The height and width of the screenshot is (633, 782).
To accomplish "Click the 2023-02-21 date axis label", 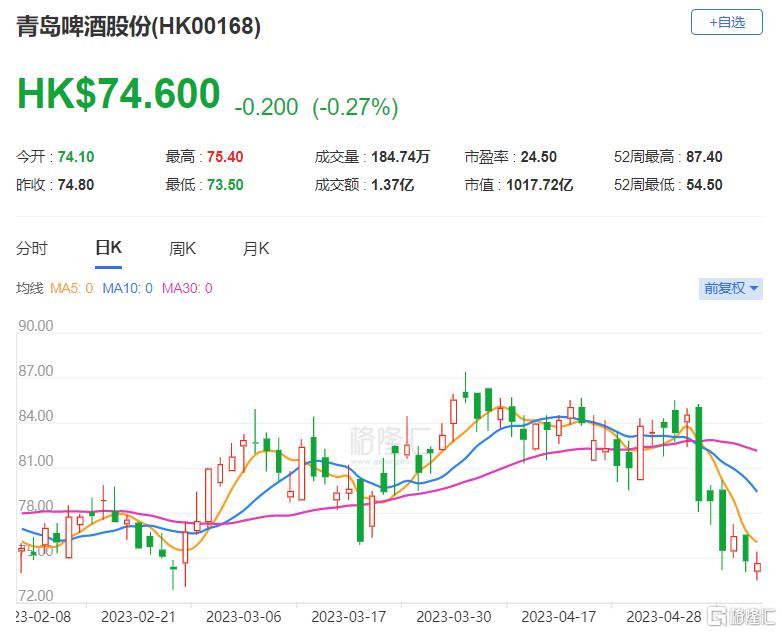I will (139, 617).
